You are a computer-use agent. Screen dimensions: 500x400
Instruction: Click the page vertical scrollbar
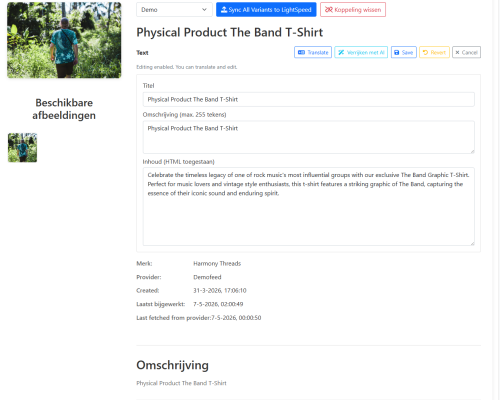pos(496,200)
